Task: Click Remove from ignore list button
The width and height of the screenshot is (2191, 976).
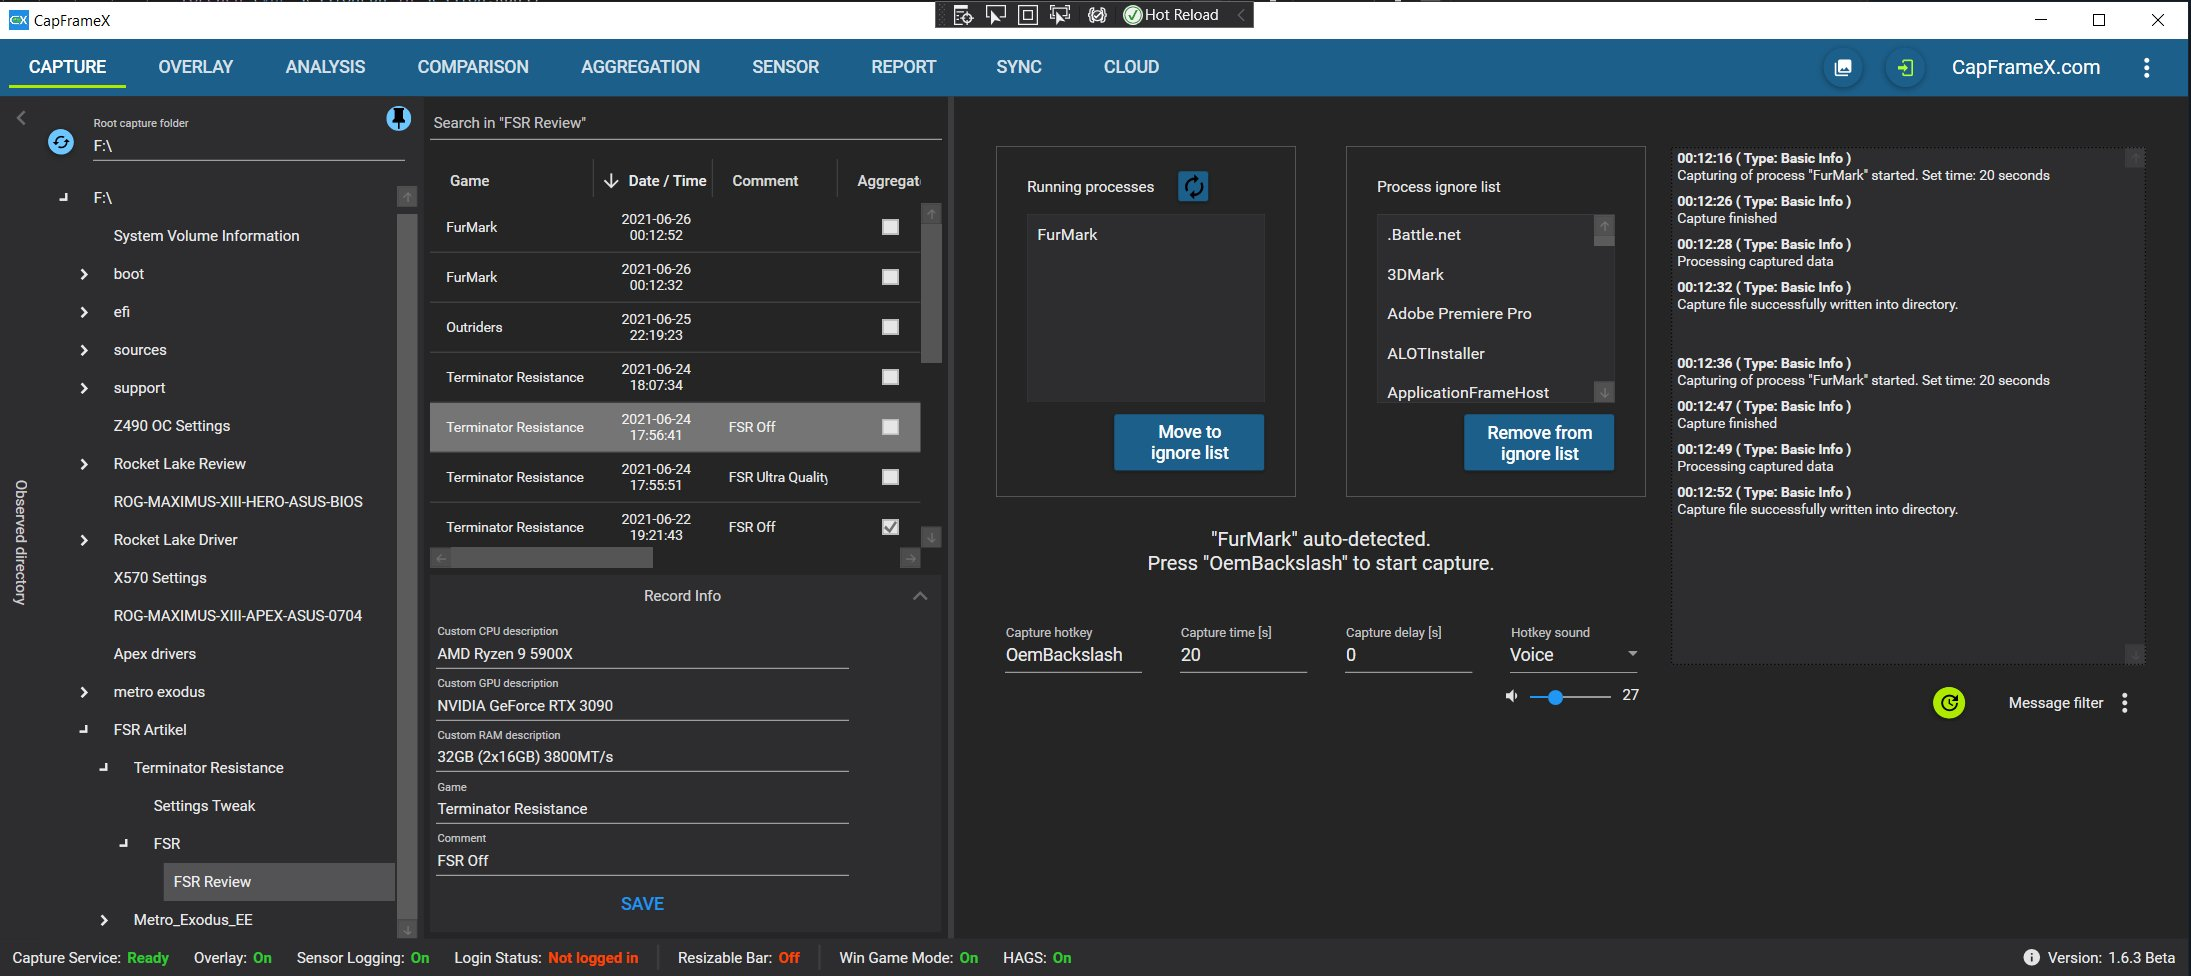Action: (x=1539, y=442)
